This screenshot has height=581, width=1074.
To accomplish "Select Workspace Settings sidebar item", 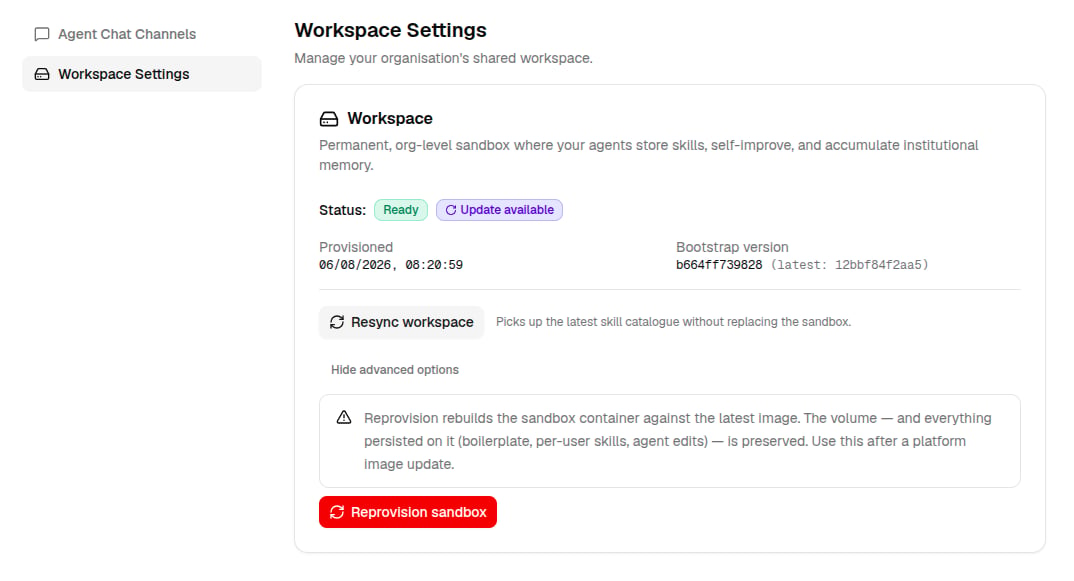I will pyautogui.click(x=142, y=74).
